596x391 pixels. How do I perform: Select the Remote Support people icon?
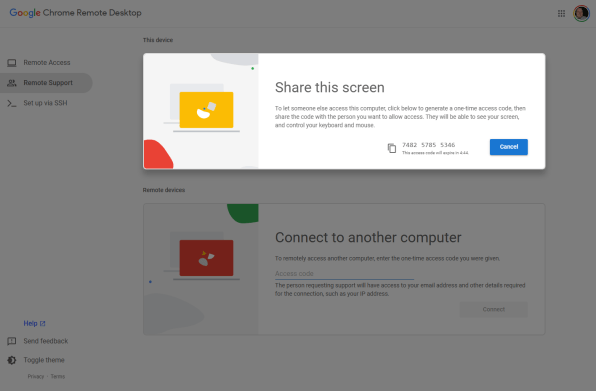12,83
